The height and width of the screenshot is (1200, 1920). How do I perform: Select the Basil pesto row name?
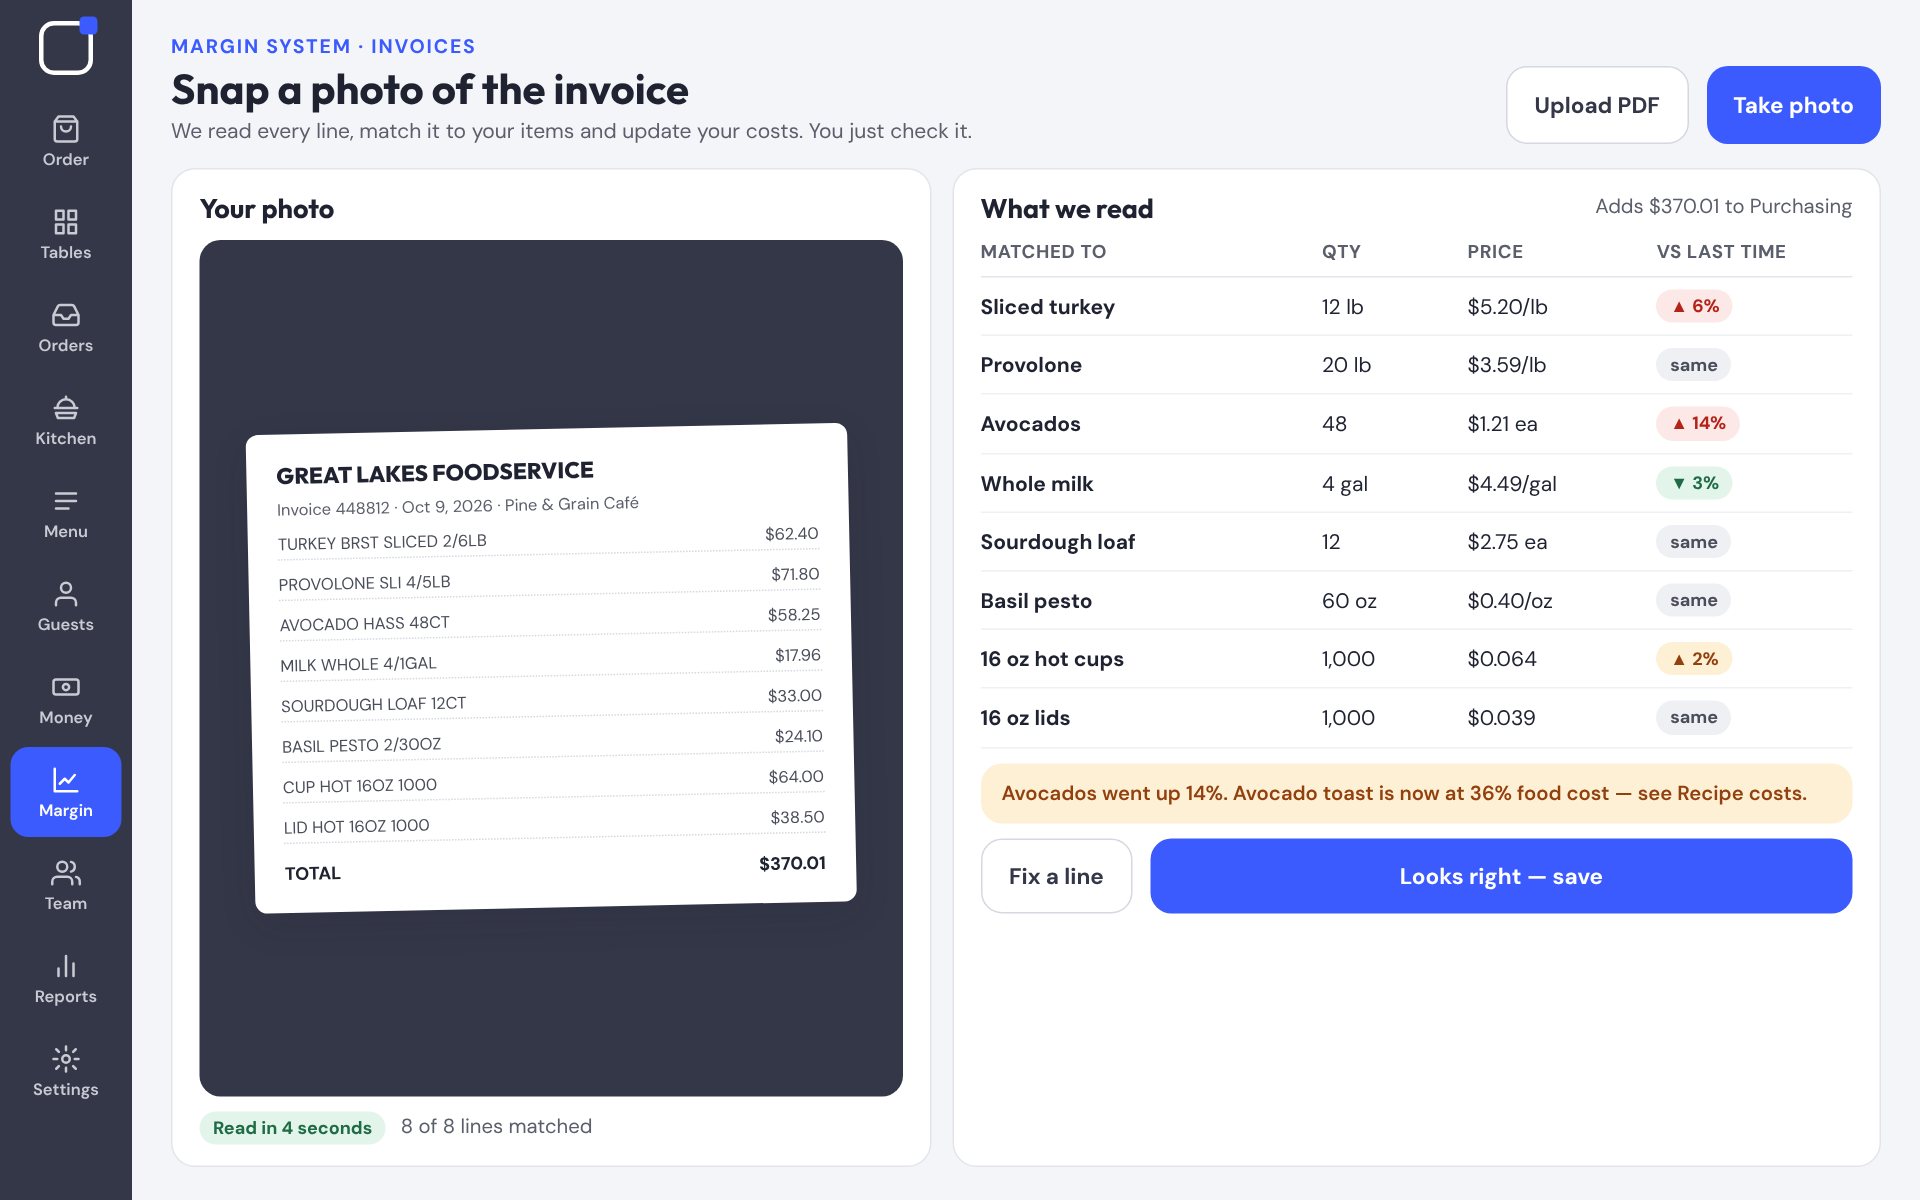click(1036, 601)
